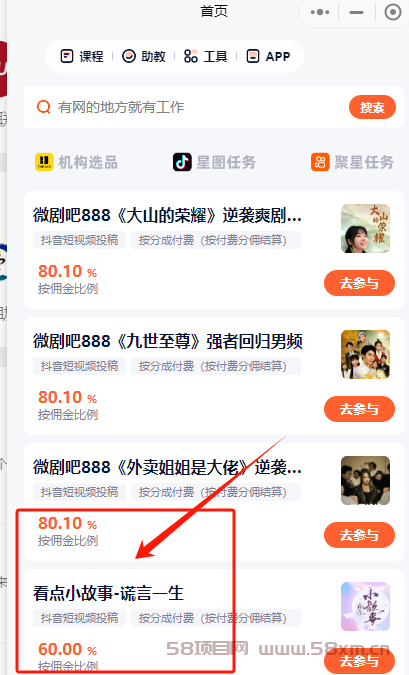
Task: Click the yellow 机构选品 logo icon
Action: [44, 162]
